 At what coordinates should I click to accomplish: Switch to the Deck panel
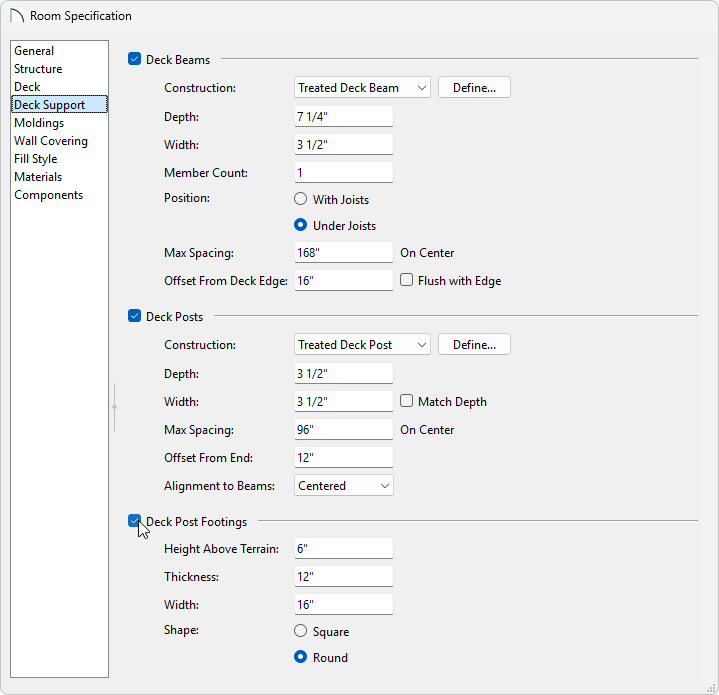pos(59,87)
